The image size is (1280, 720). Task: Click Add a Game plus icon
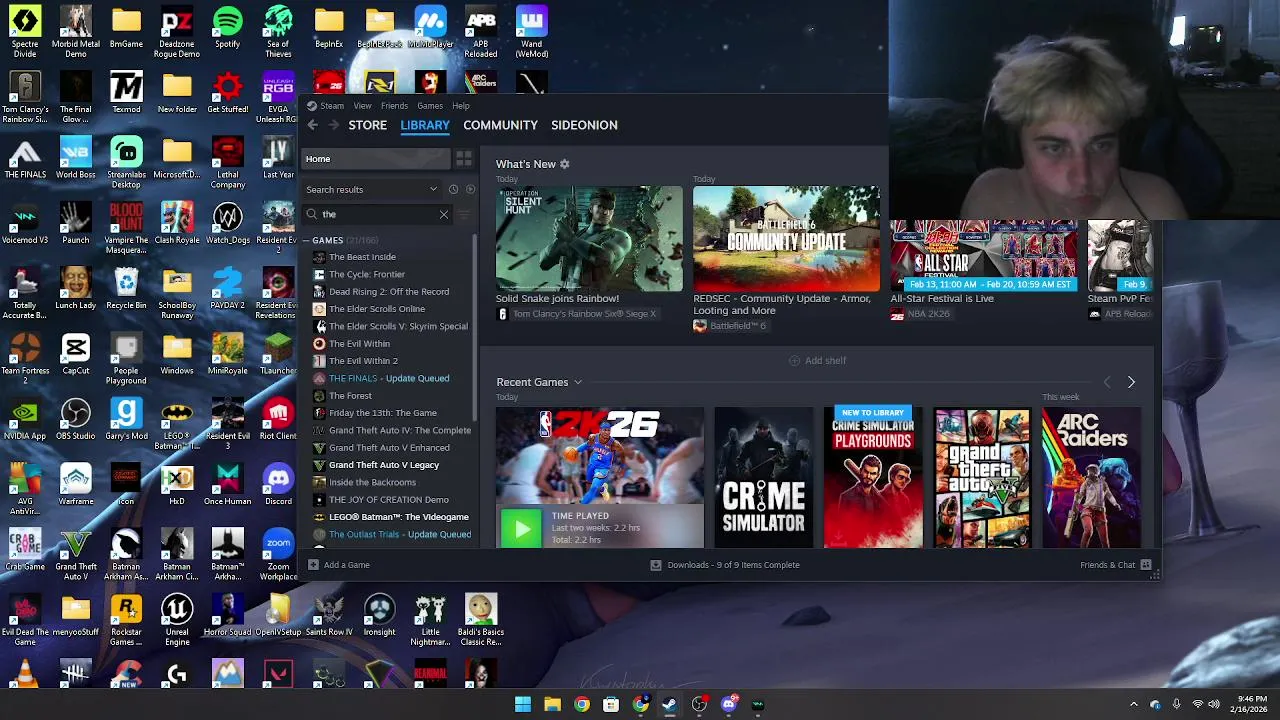(x=313, y=565)
